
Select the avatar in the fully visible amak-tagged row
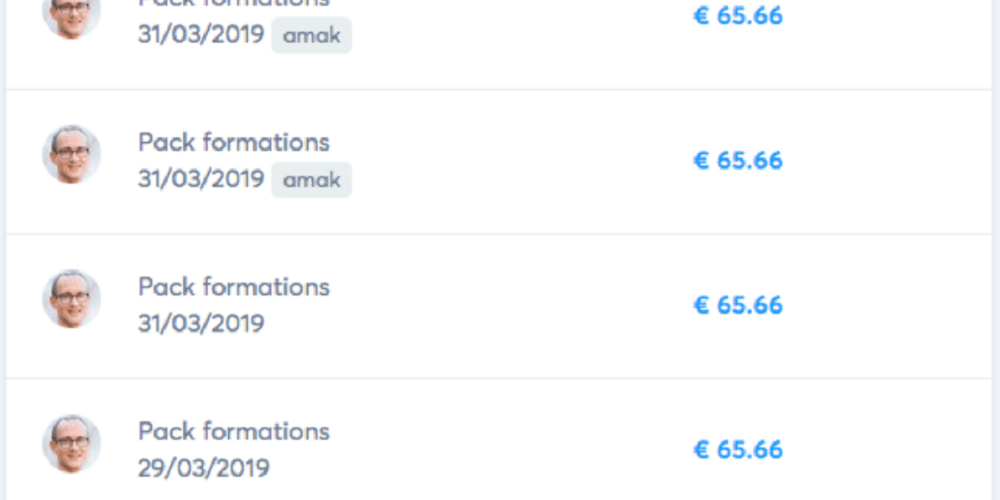tap(71, 154)
